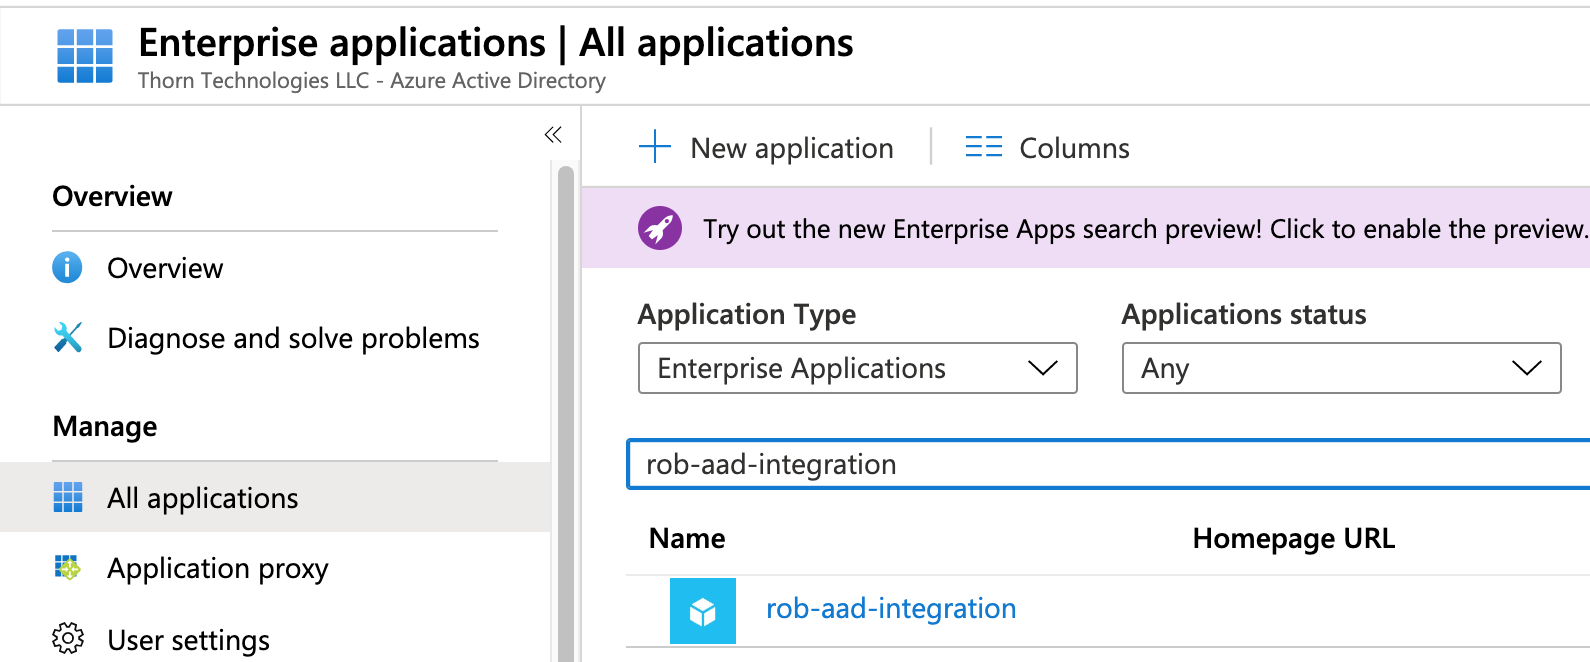Viewport: 1590px width, 662px height.
Task: Click the Application proxy icon
Action: click(67, 568)
